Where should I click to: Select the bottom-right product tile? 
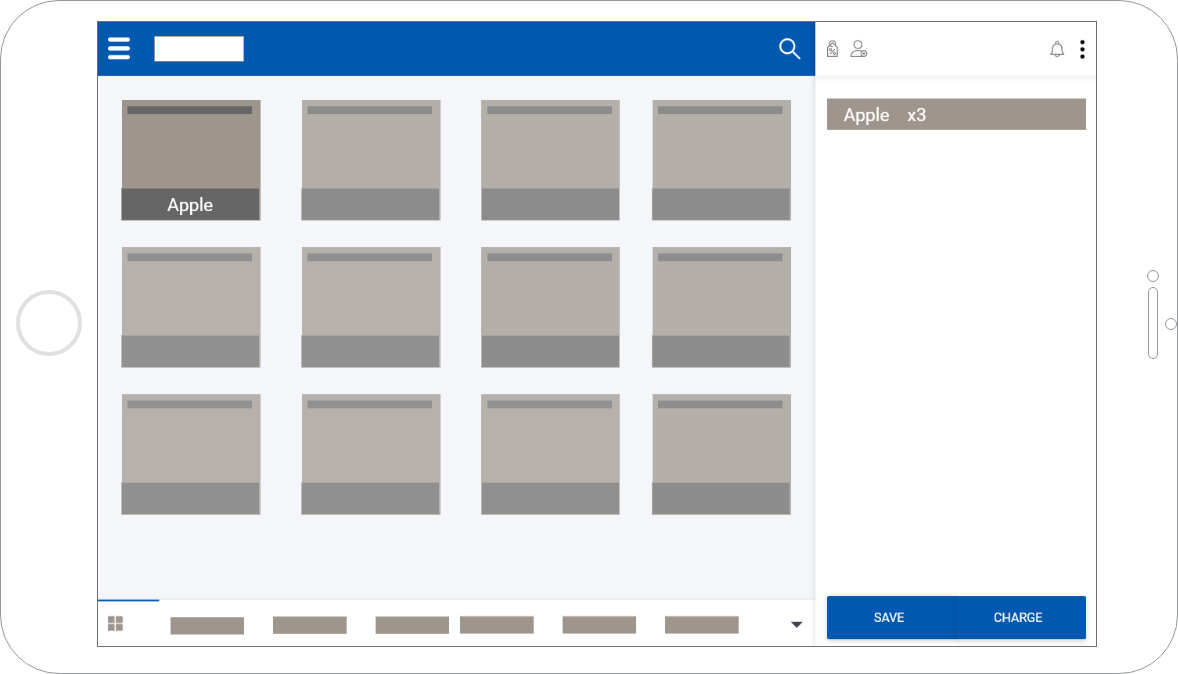tap(721, 454)
